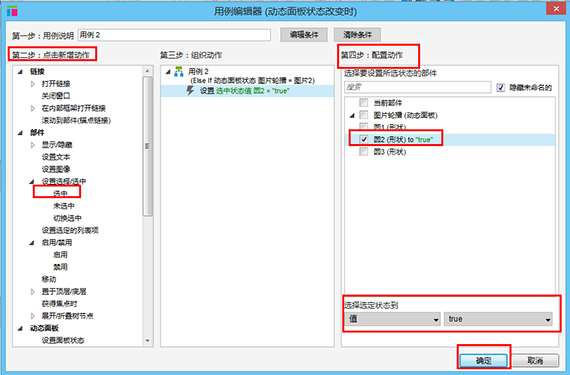Click the action list scroll down arrow
The image size is (570, 375).
pos(147,341)
